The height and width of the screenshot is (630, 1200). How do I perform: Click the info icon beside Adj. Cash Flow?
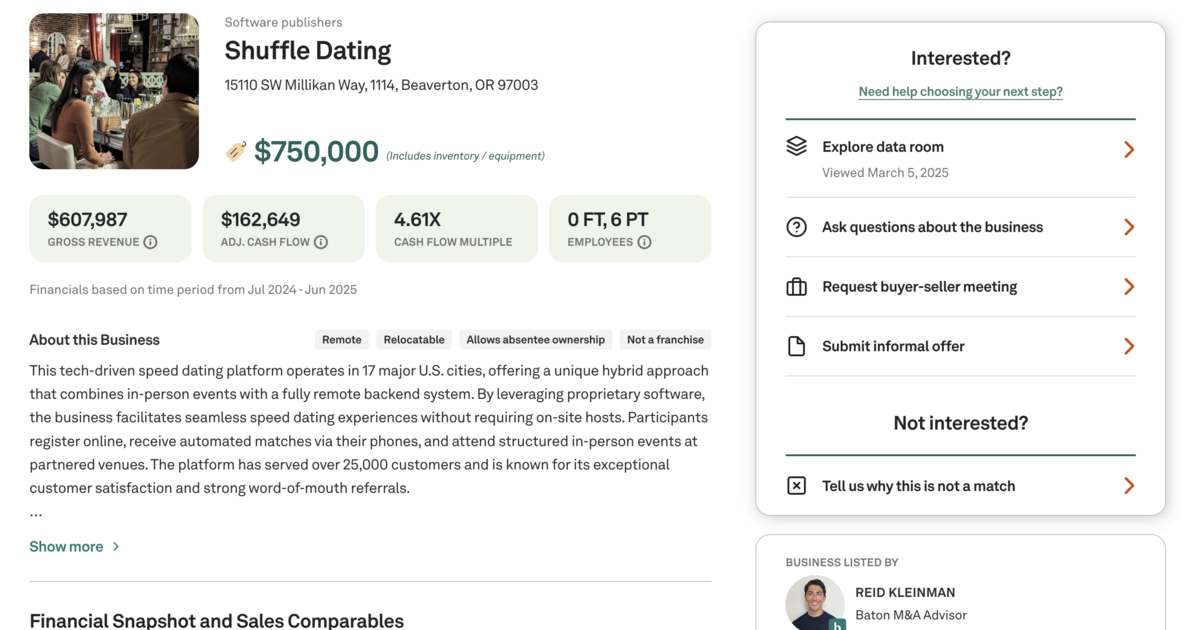click(x=321, y=242)
